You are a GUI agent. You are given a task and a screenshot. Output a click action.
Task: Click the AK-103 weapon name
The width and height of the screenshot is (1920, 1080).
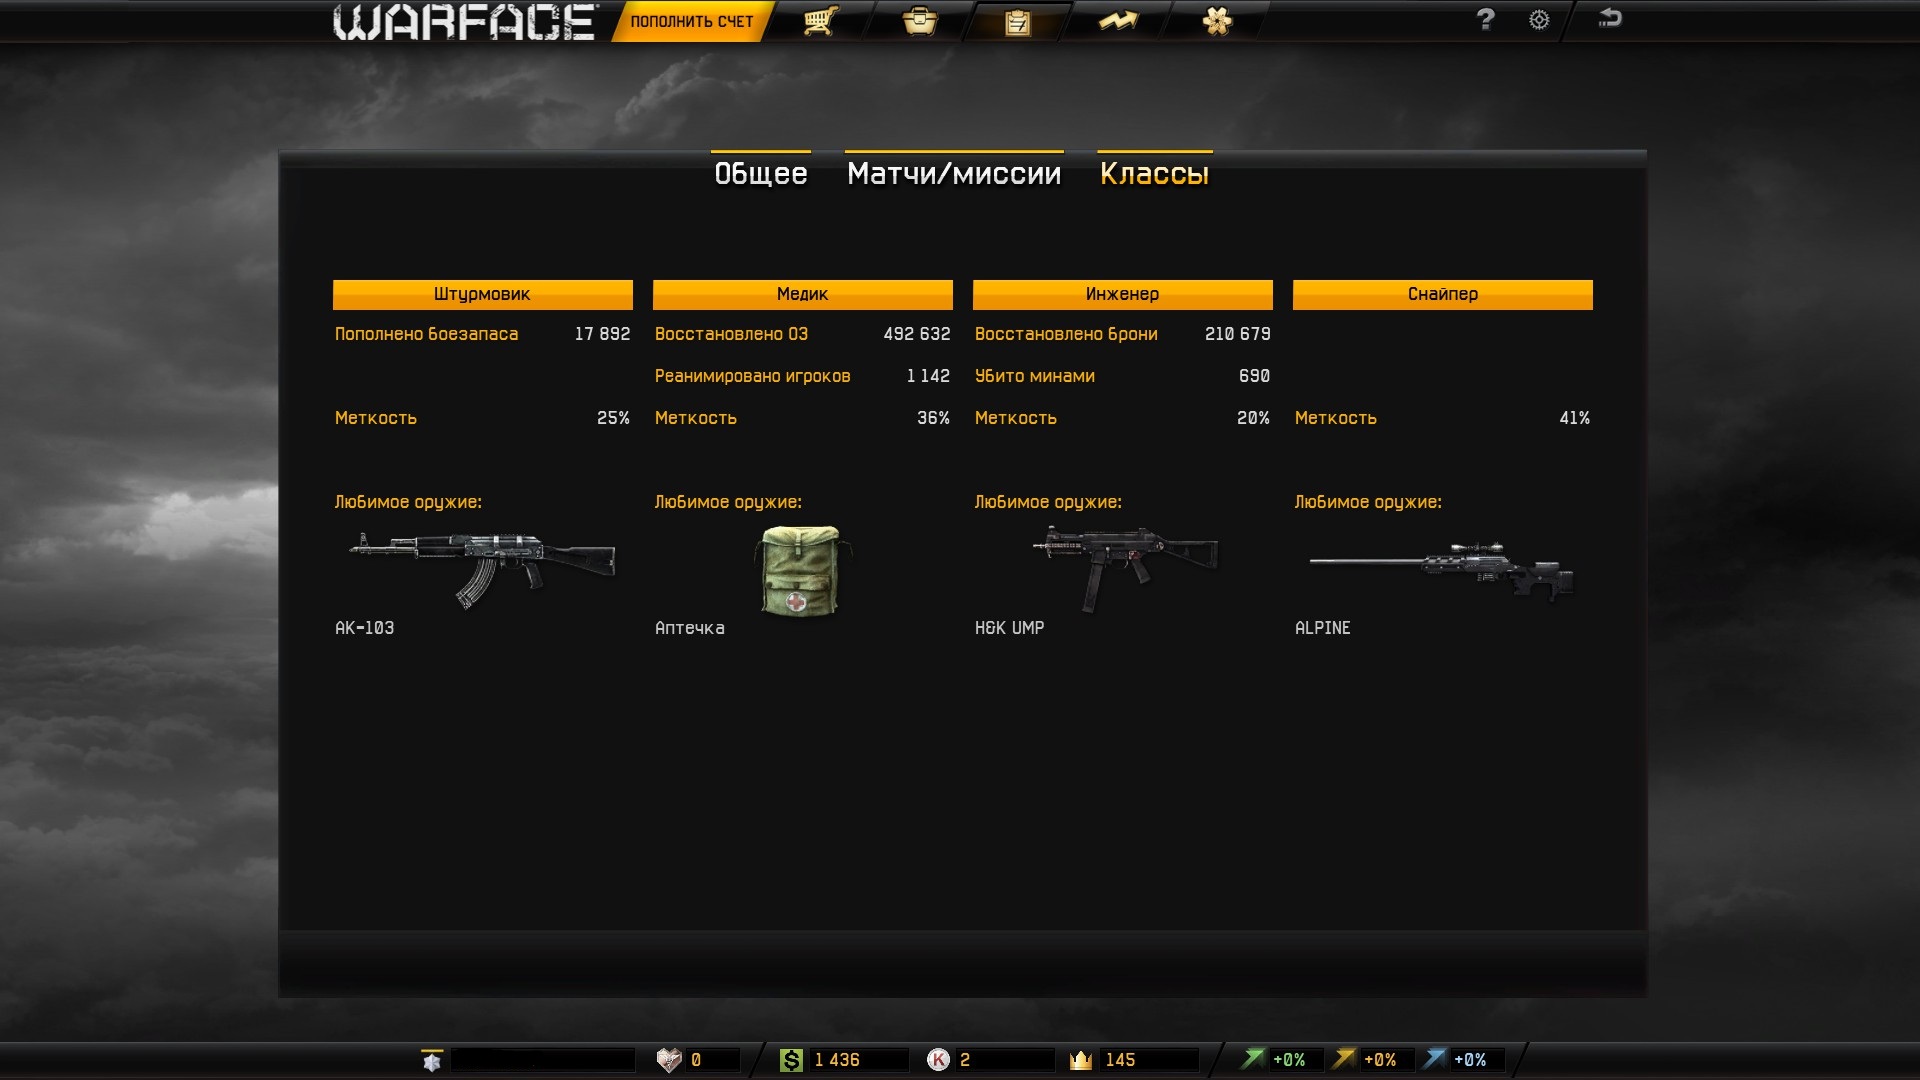364,628
